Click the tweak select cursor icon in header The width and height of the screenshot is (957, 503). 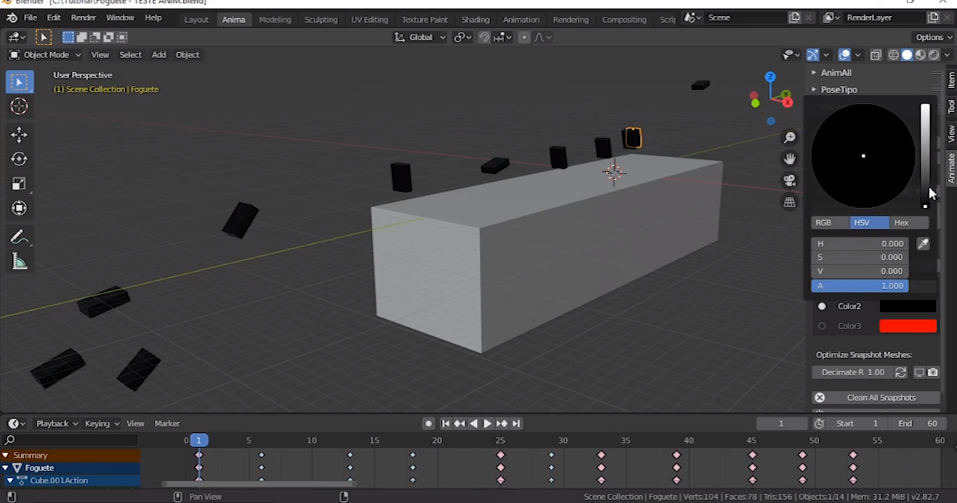(x=43, y=37)
